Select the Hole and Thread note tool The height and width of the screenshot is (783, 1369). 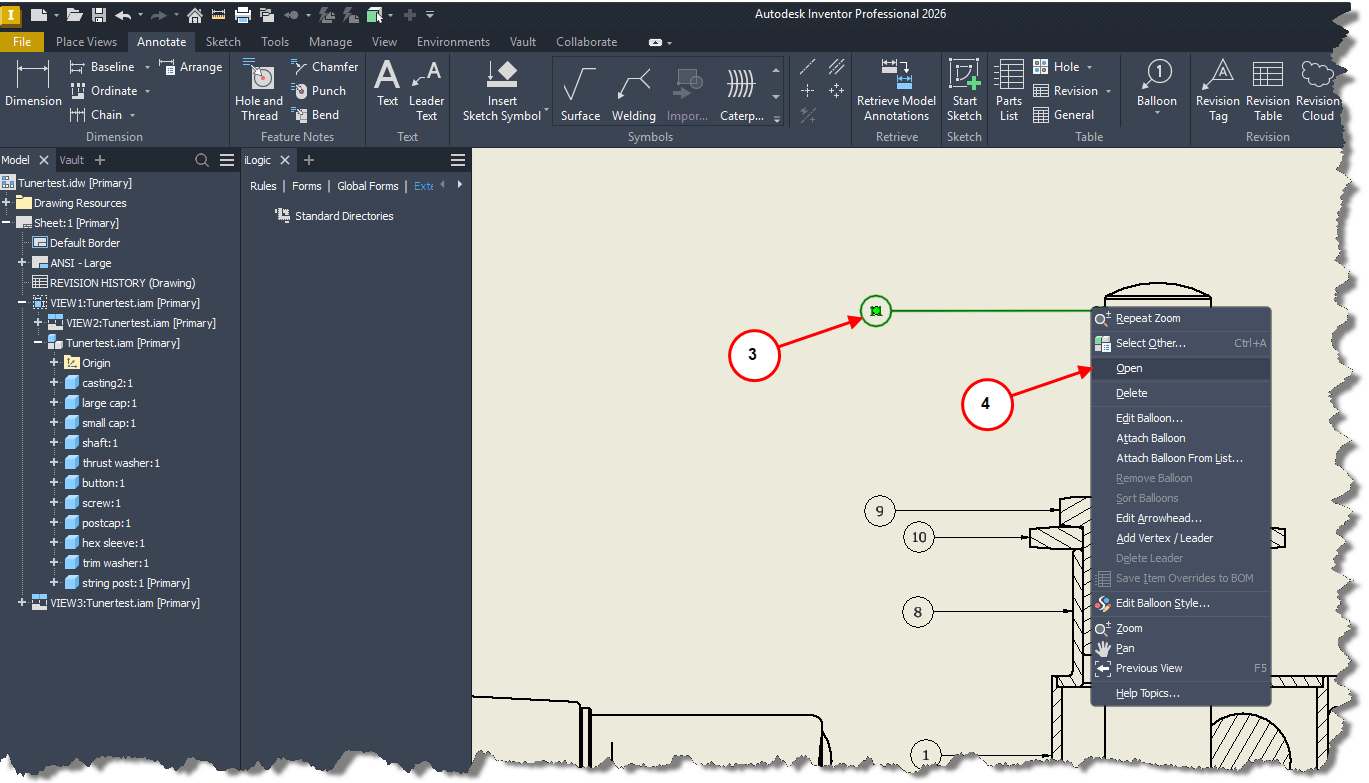259,92
